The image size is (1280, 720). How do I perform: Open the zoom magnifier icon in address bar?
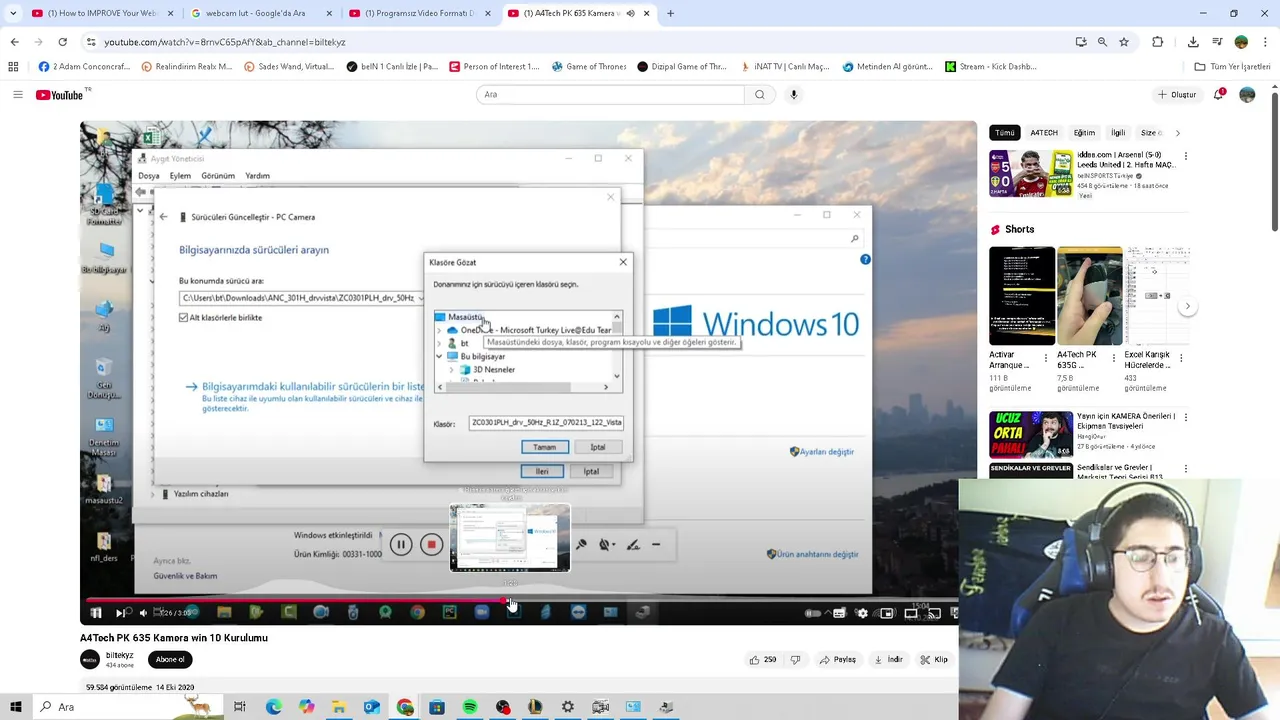(1102, 42)
